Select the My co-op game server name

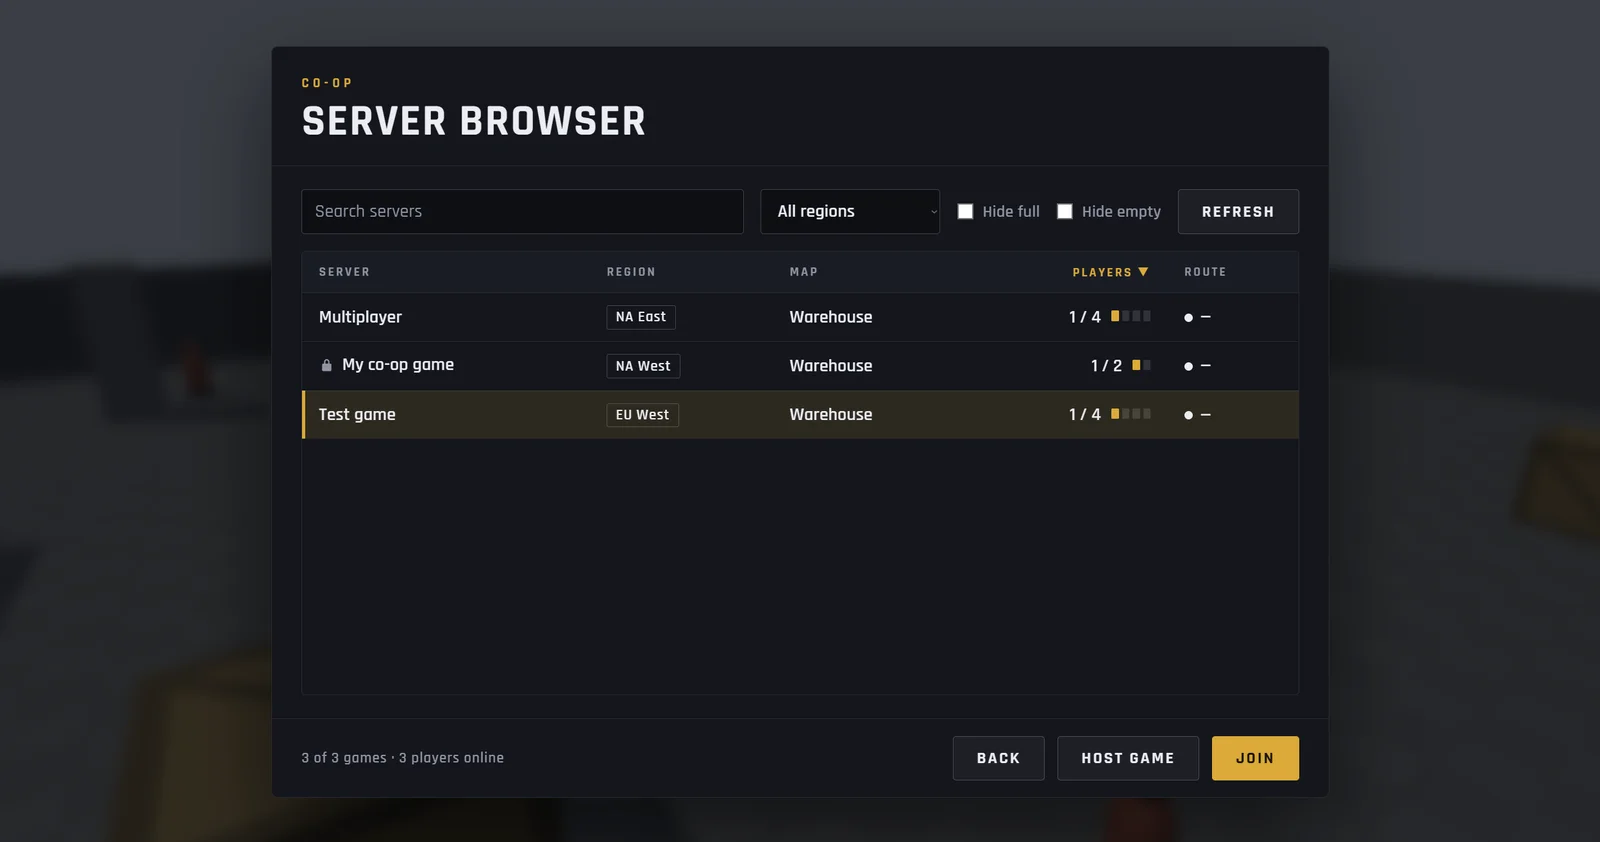[398, 365]
